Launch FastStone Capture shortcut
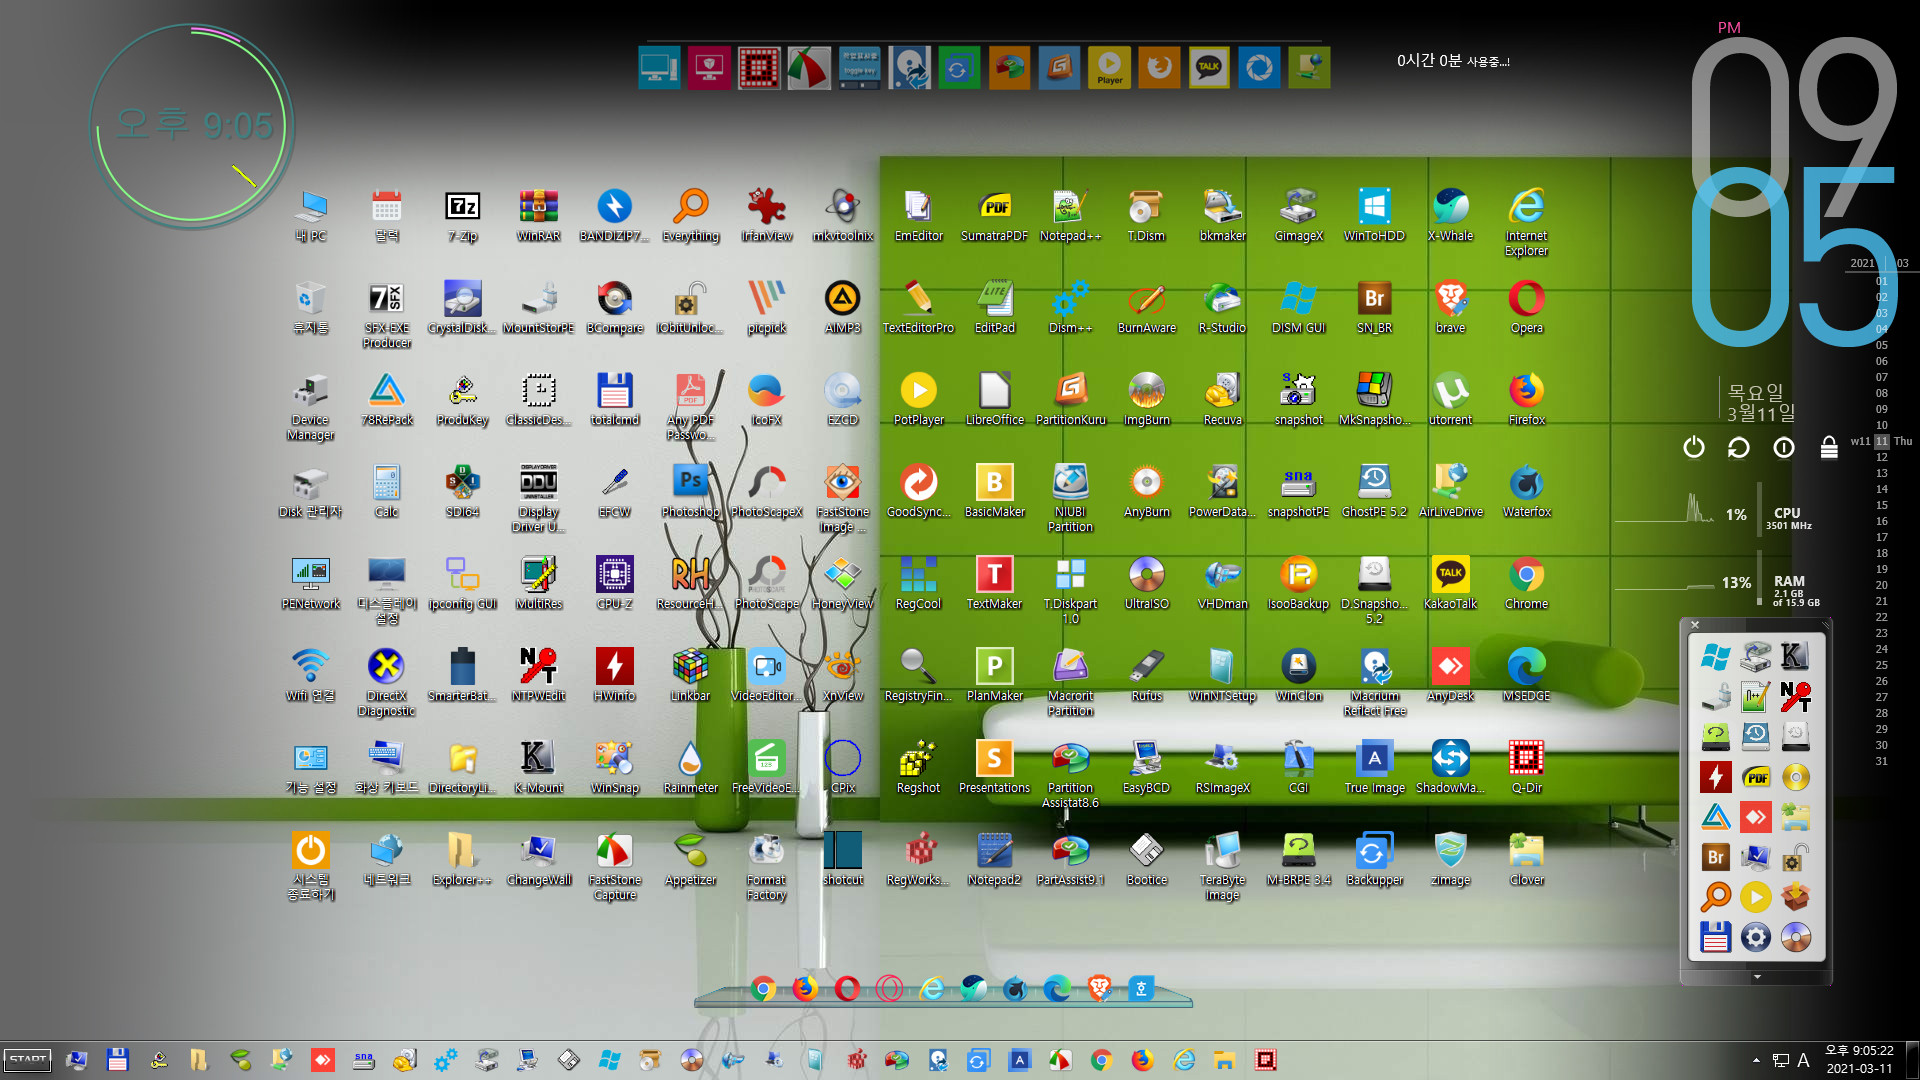 click(614, 866)
